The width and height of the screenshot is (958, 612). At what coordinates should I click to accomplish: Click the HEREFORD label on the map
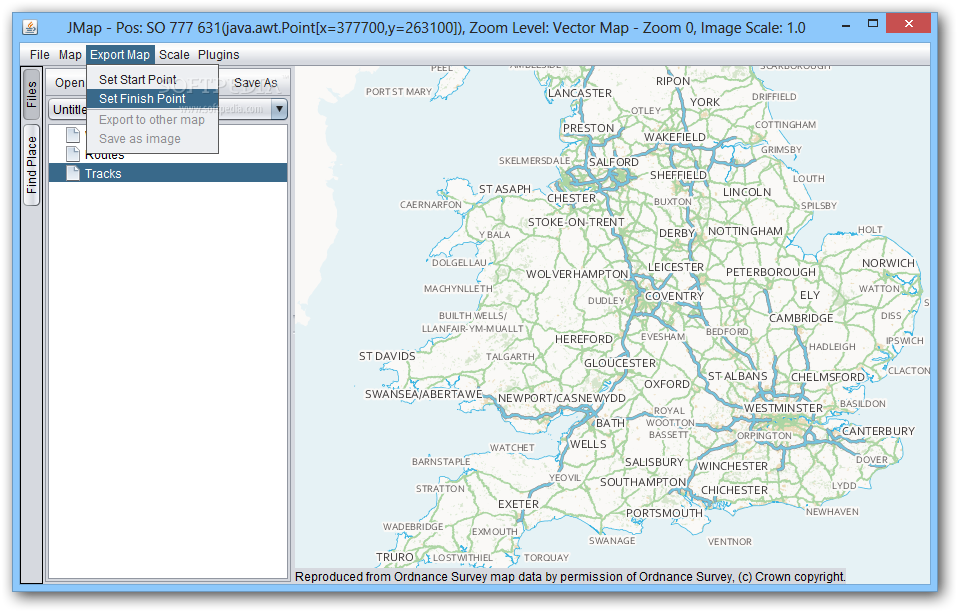pyautogui.click(x=583, y=339)
